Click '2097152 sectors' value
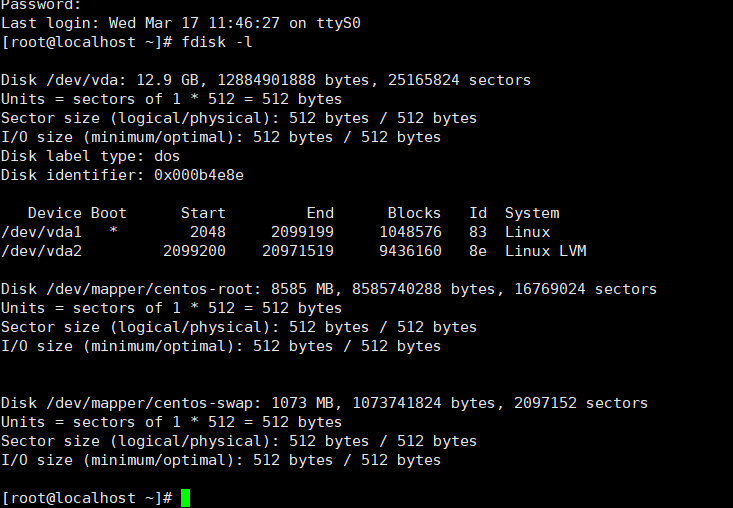The image size is (733, 508). [581, 403]
